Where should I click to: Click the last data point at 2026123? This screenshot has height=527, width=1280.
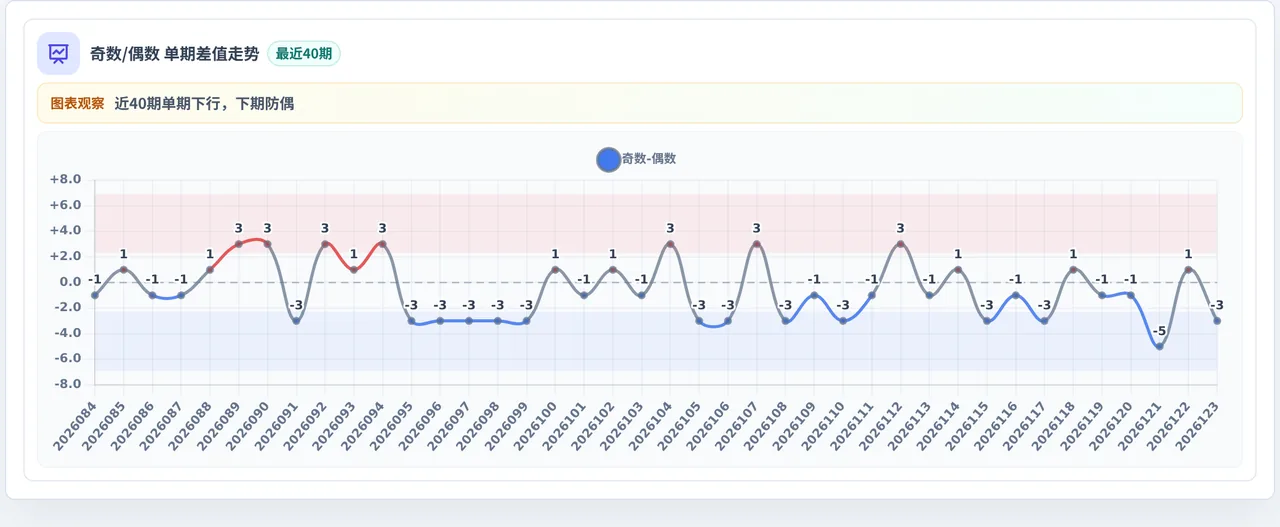pyautogui.click(x=1217, y=321)
